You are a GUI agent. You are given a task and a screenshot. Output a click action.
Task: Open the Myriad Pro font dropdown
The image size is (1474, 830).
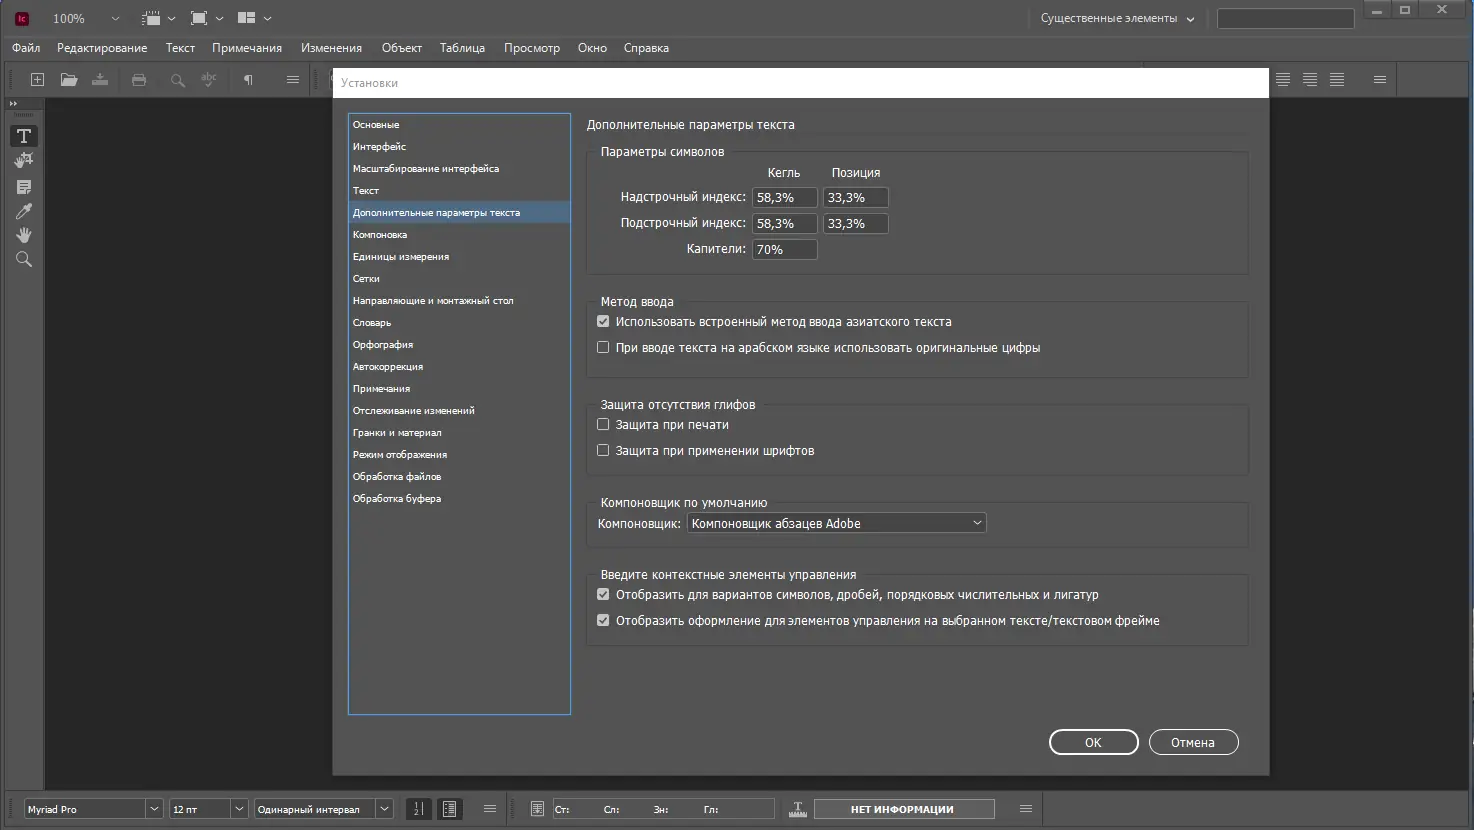[x=154, y=809]
